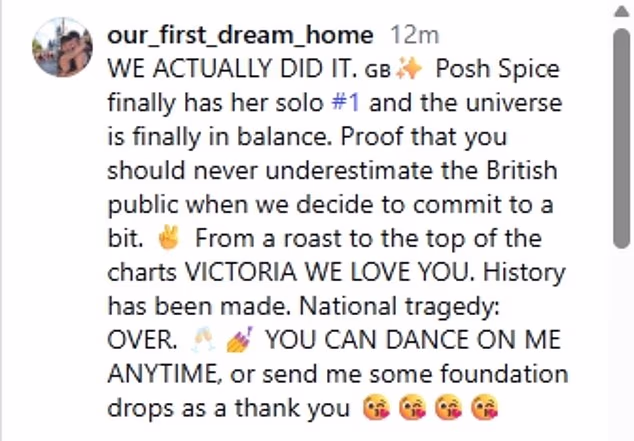This screenshot has width=634, height=441.
Task: Click the our_first_dream_home username
Action: 240,35
